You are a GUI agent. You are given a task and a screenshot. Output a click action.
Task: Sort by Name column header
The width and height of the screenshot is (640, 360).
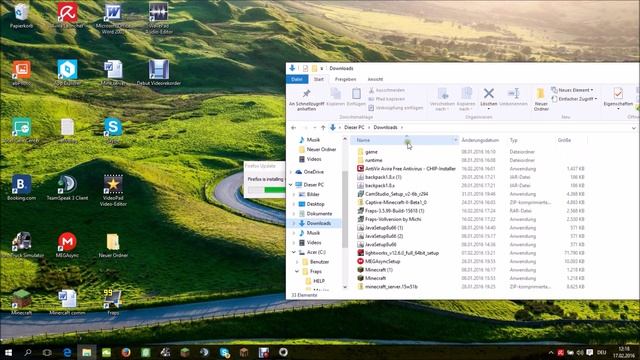(404, 140)
